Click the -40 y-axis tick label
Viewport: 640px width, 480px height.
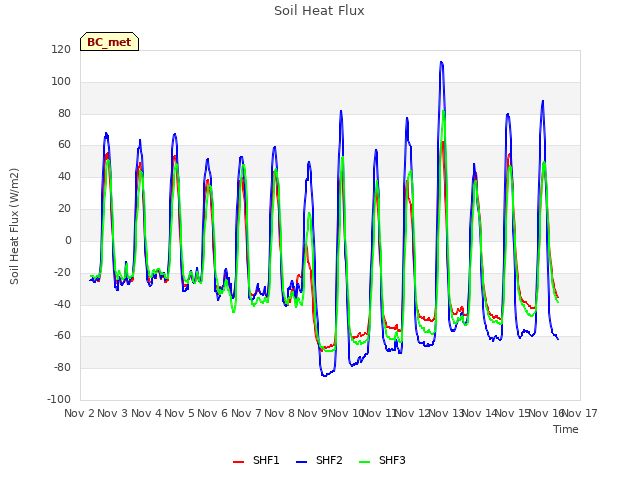pos(62,304)
